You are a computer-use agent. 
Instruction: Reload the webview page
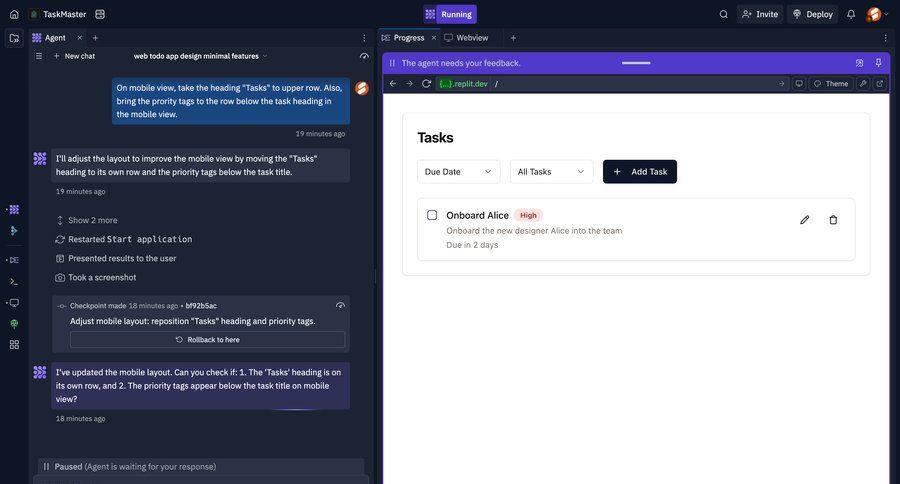coord(426,84)
